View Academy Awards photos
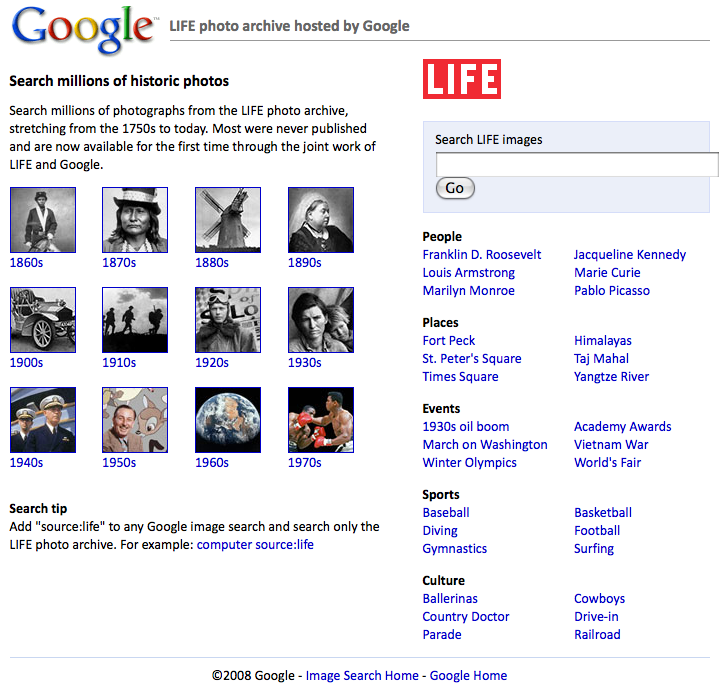 (x=623, y=427)
